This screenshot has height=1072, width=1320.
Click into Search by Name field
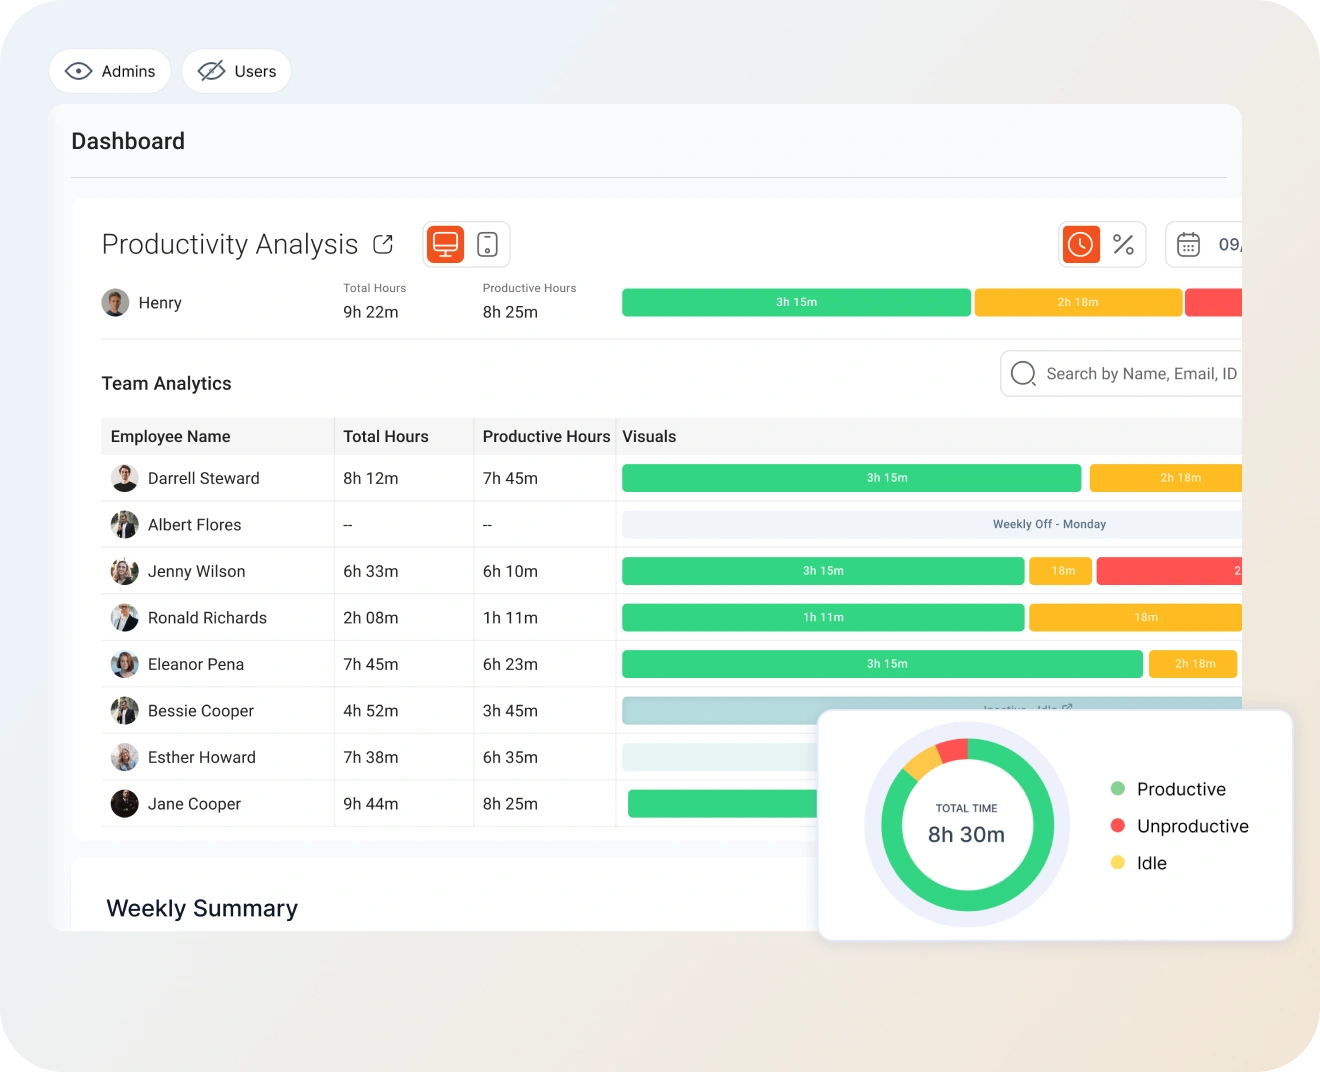click(1140, 373)
